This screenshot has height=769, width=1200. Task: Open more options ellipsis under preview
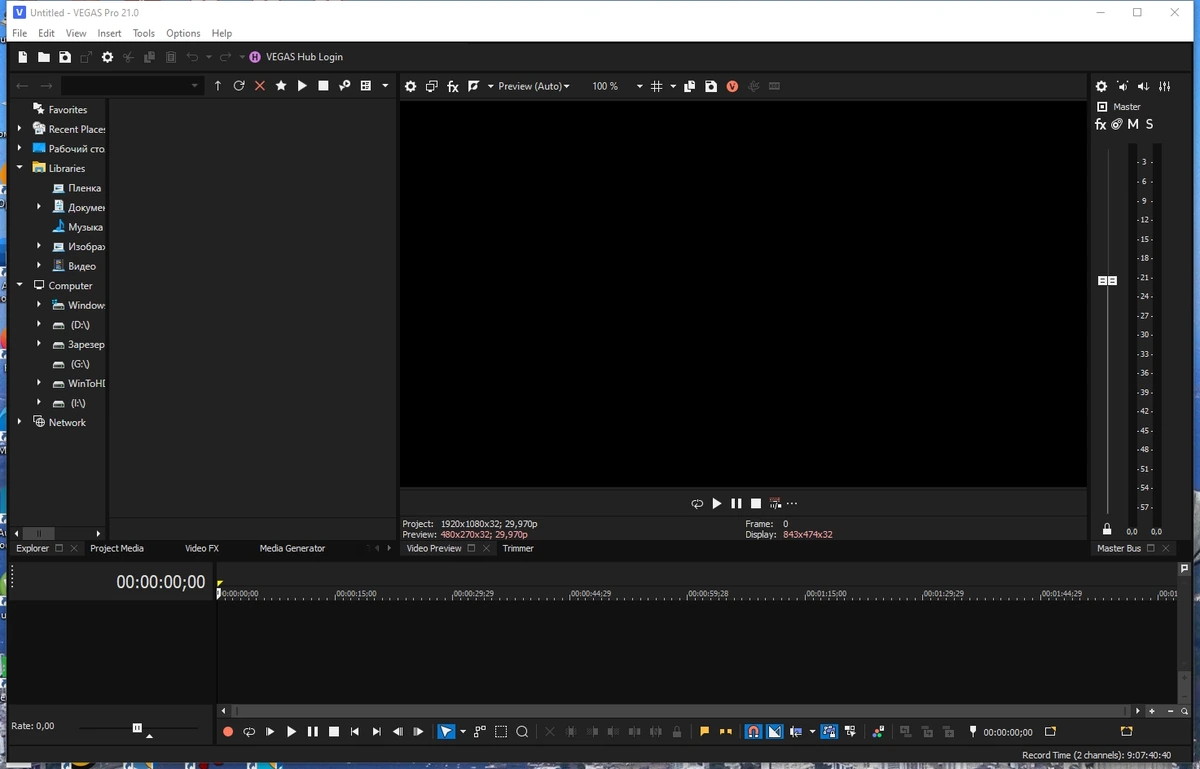tap(792, 504)
